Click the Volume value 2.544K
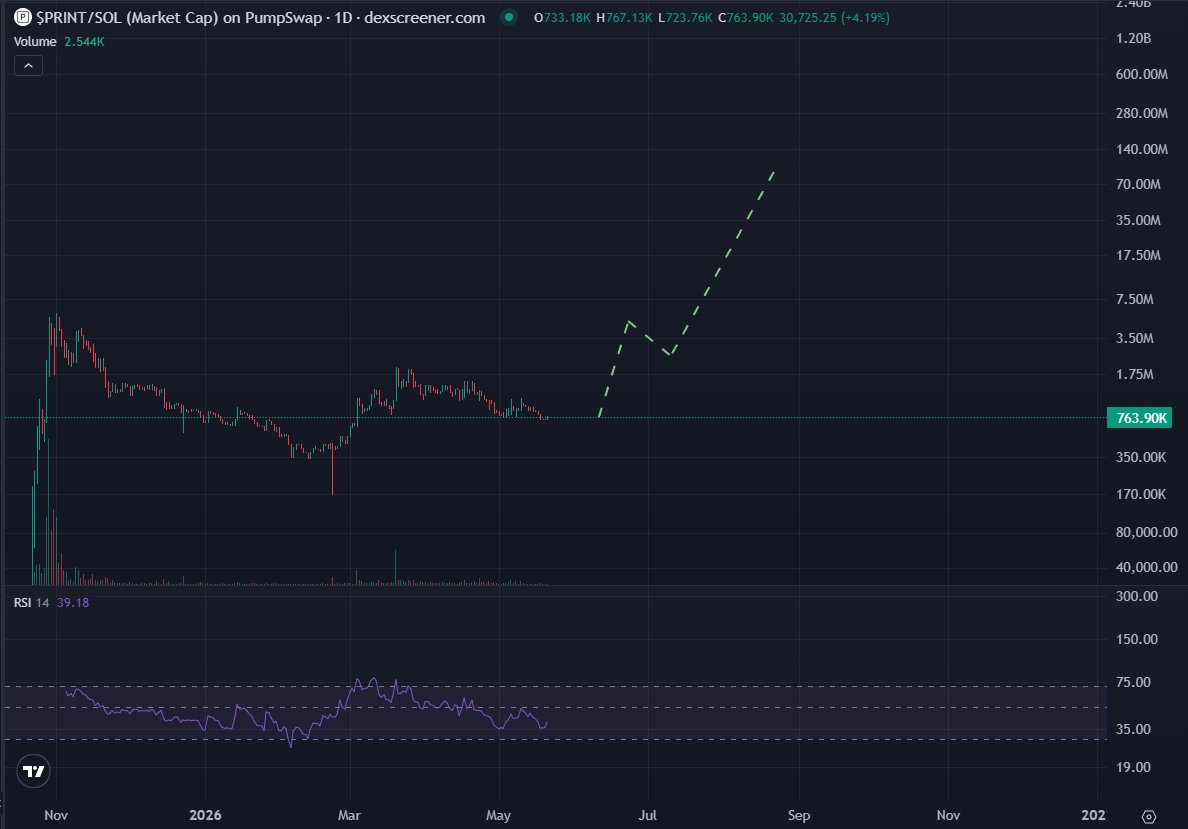The height and width of the screenshot is (829, 1188). [x=84, y=42]
